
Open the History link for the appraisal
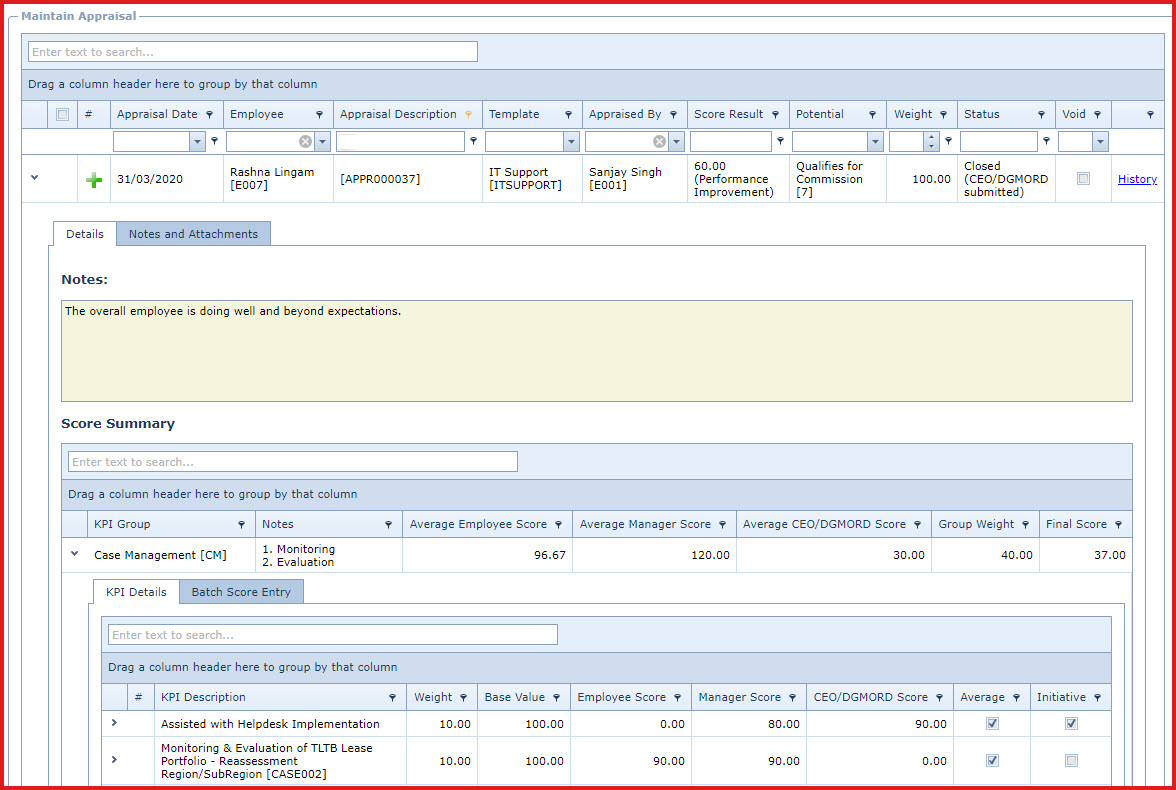pyautogui.click(x=1137, y=179)
